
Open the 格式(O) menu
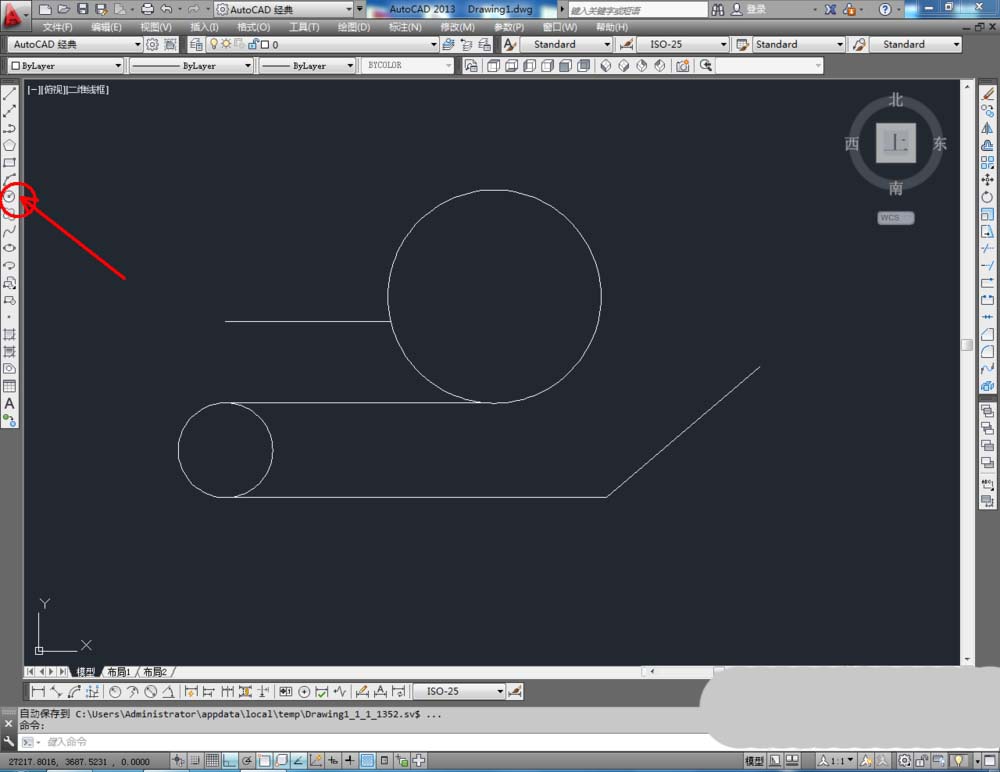point(253,27)
